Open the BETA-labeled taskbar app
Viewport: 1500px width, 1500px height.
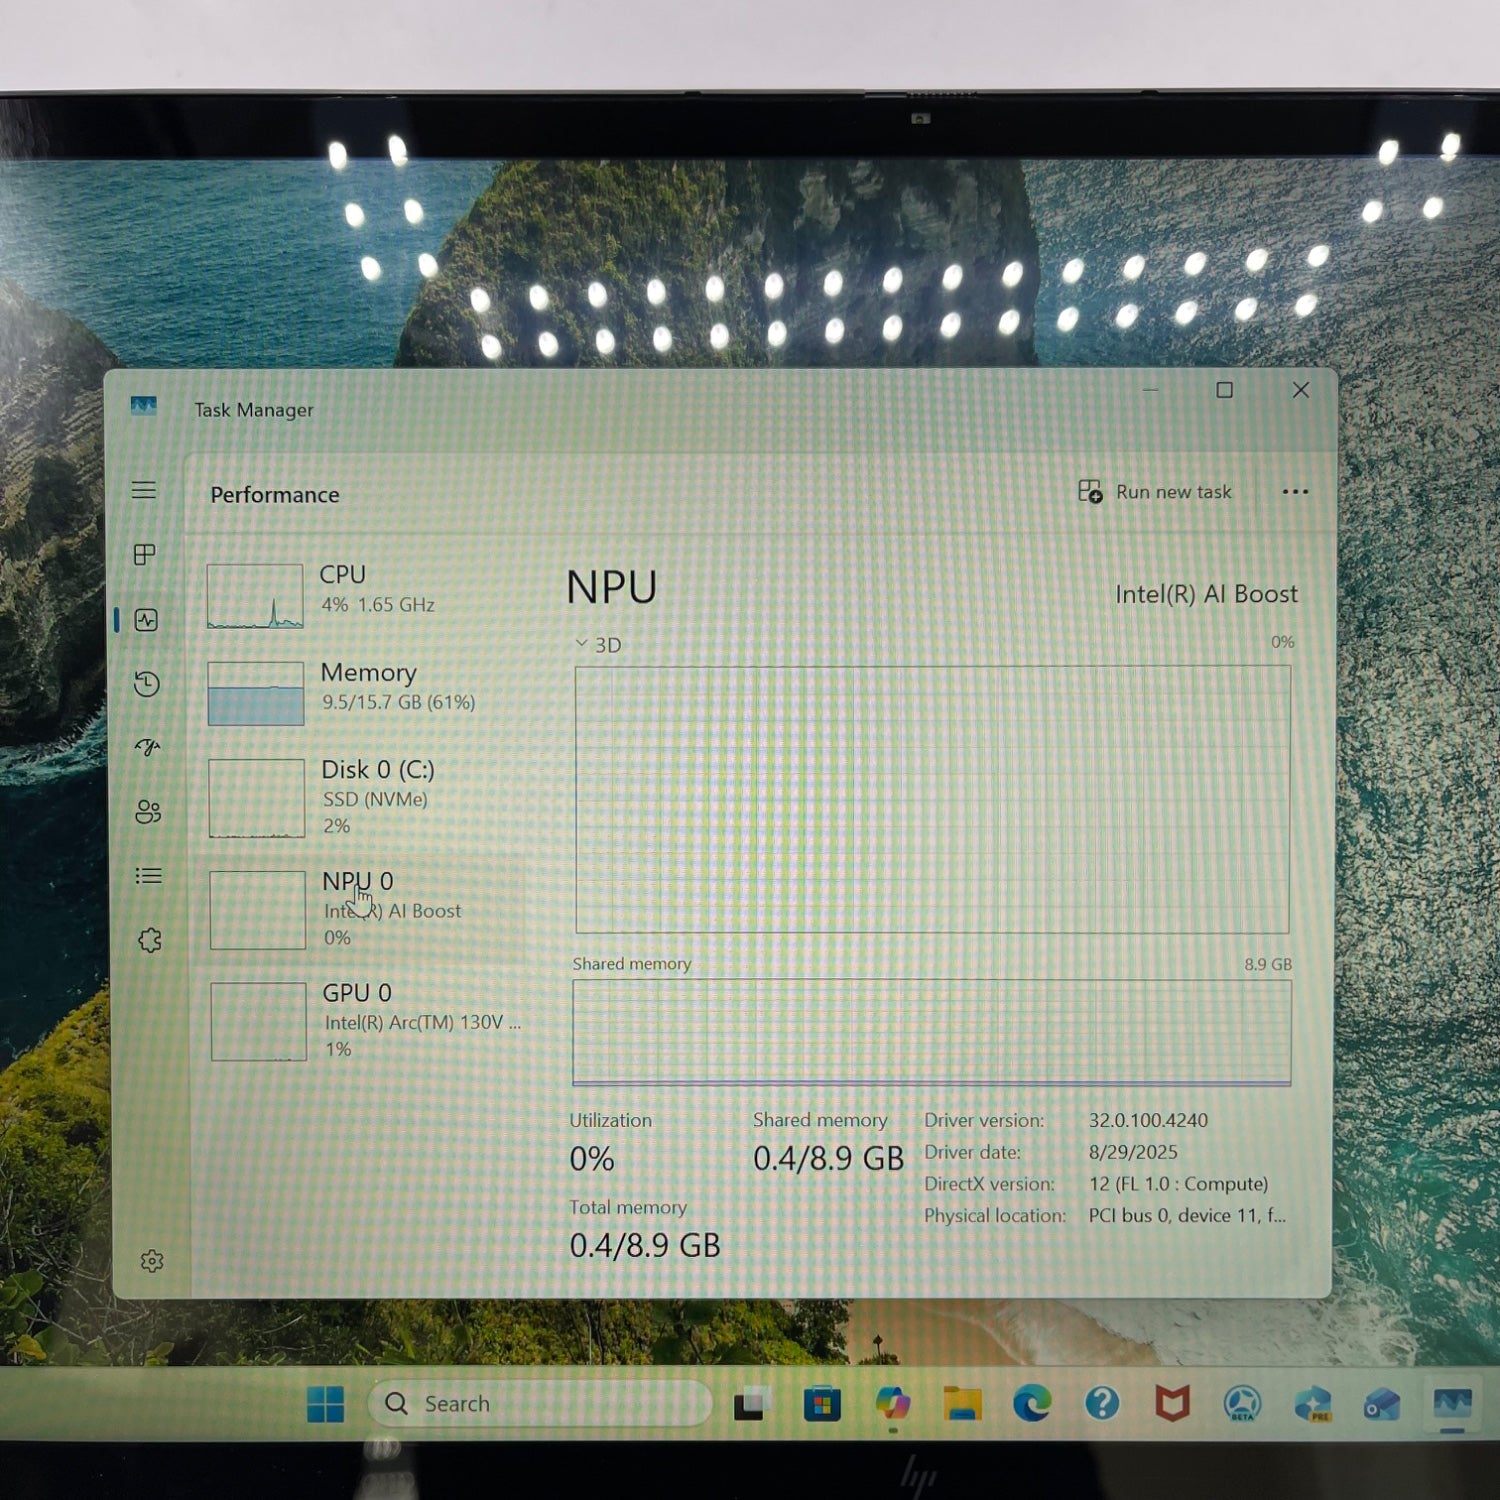tap(1242, 1404)
